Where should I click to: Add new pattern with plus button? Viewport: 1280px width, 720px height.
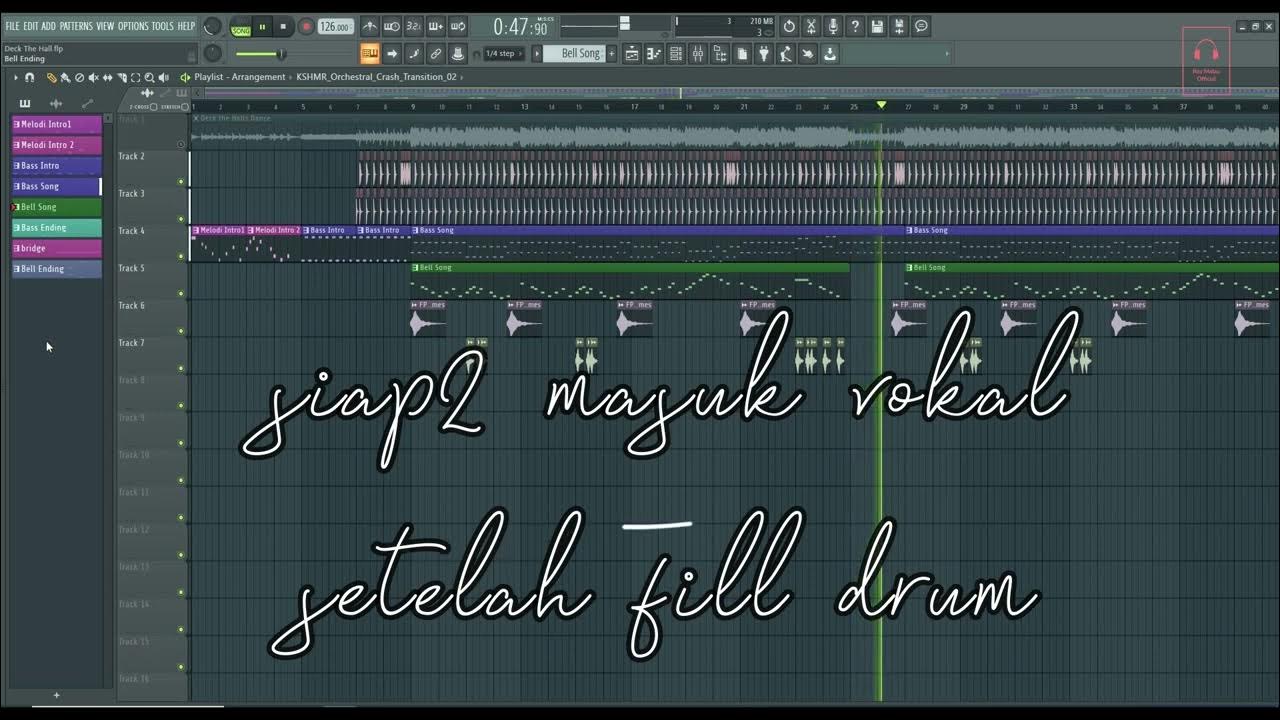[x=56, y=695]
